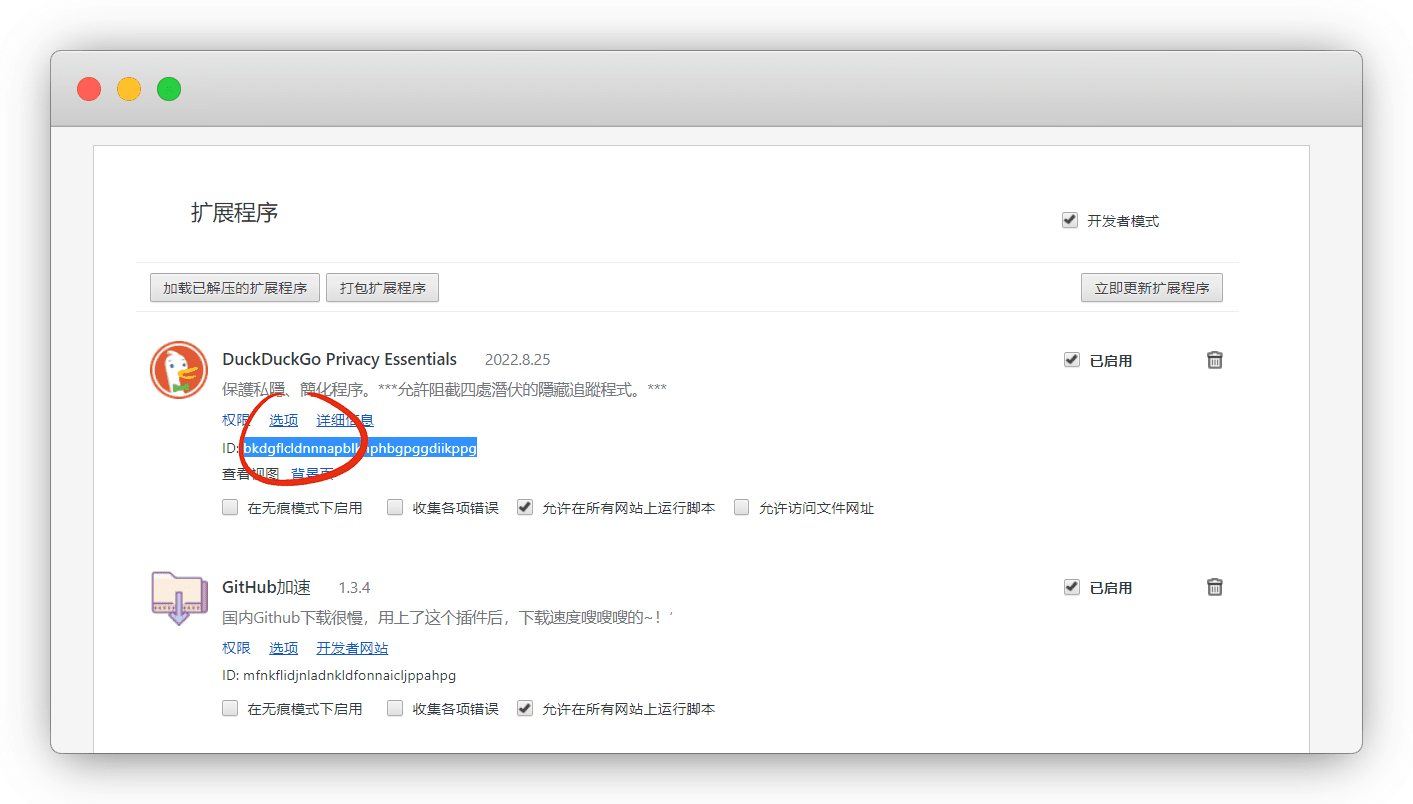This screenshot has height=804, width=1413.
Task: Toggle the 开发者模式 checkbox
Action: pos(1070,220)
